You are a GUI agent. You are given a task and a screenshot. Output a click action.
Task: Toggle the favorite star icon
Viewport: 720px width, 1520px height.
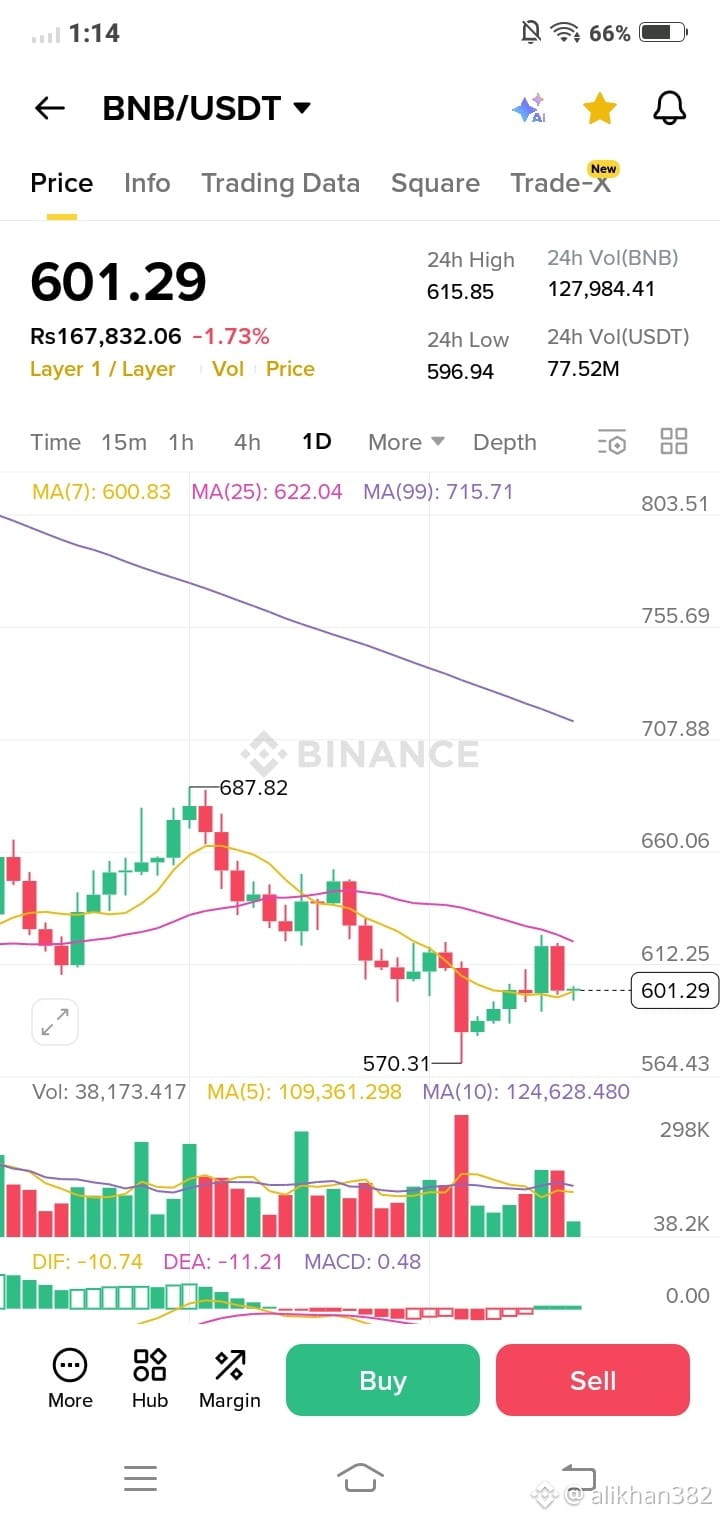pyautogui.click(x=599, y=108)
